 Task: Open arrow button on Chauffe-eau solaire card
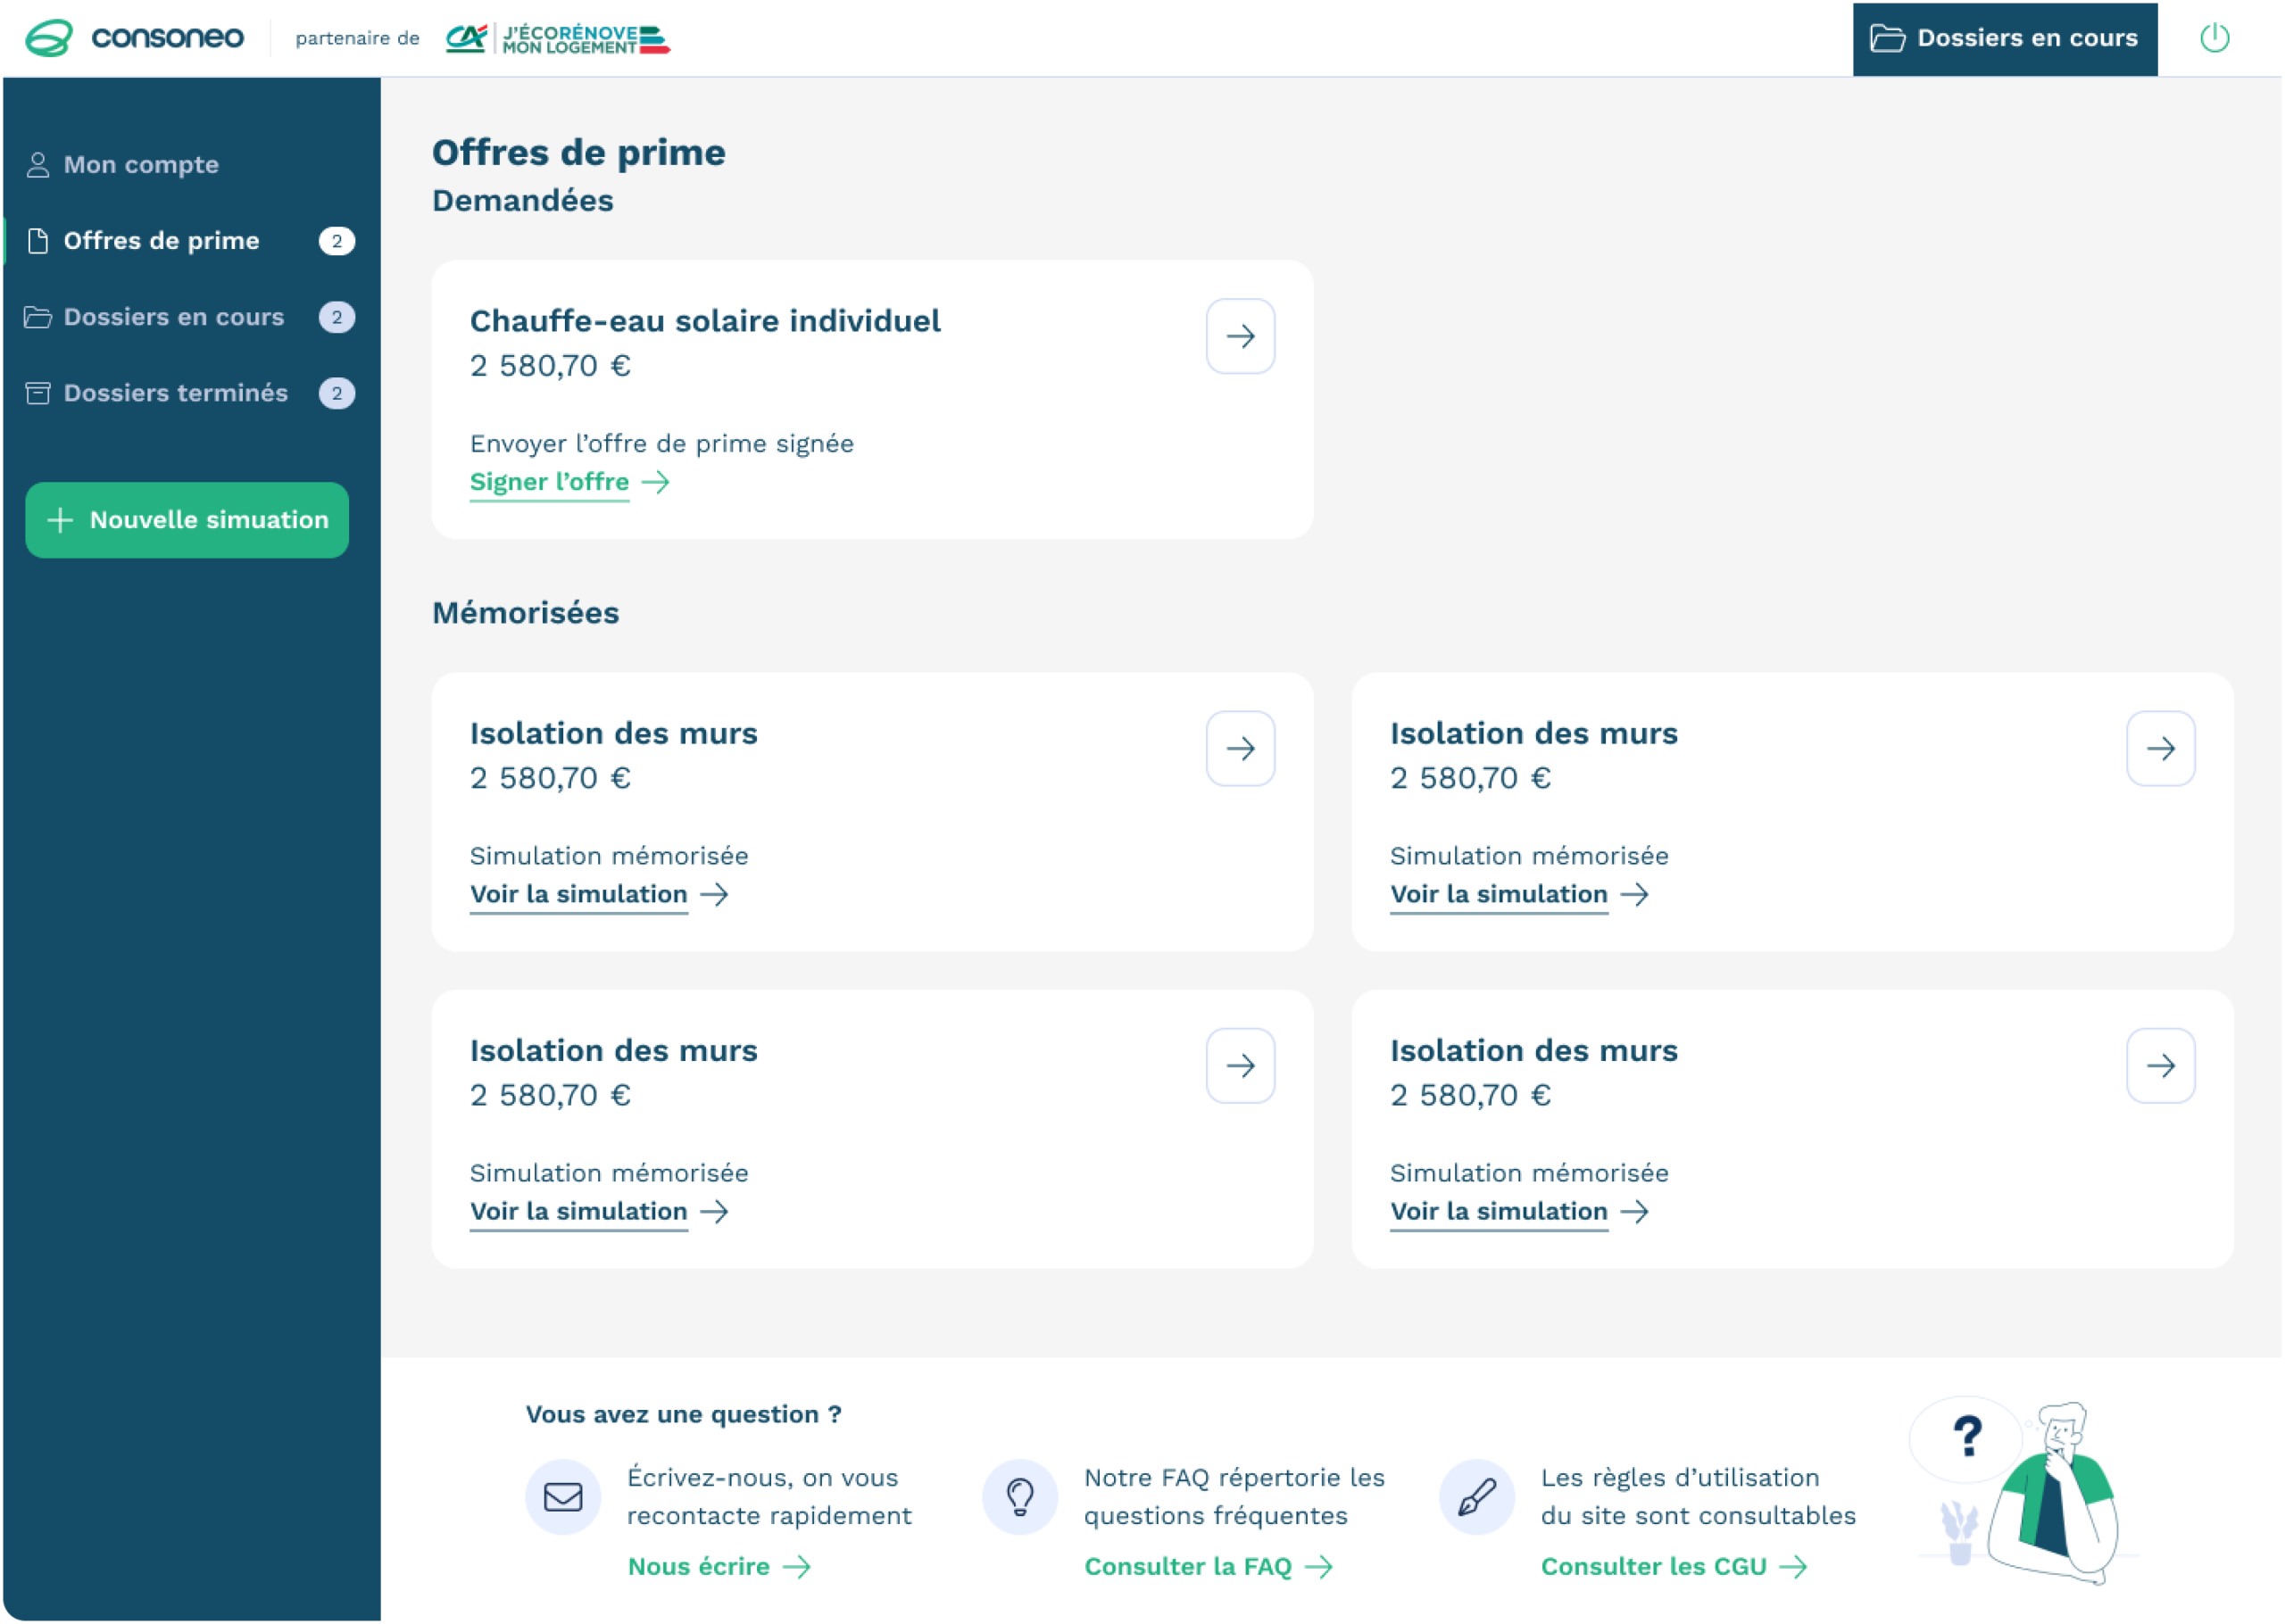pyautogui.click(x=1240, y=336)
